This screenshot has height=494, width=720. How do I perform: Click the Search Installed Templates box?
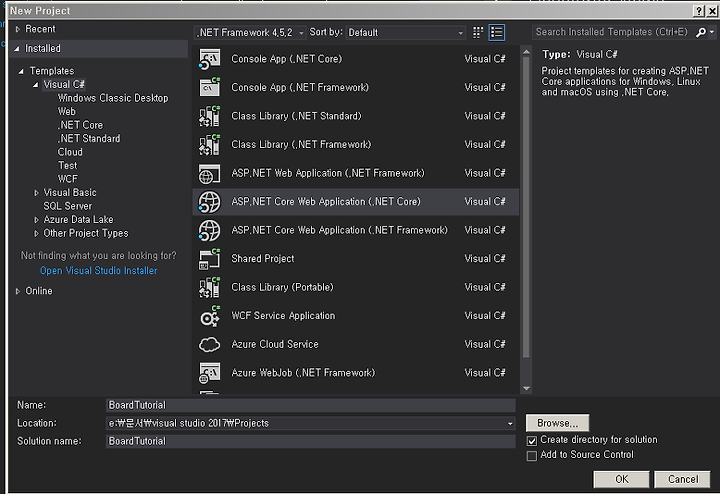613,32
